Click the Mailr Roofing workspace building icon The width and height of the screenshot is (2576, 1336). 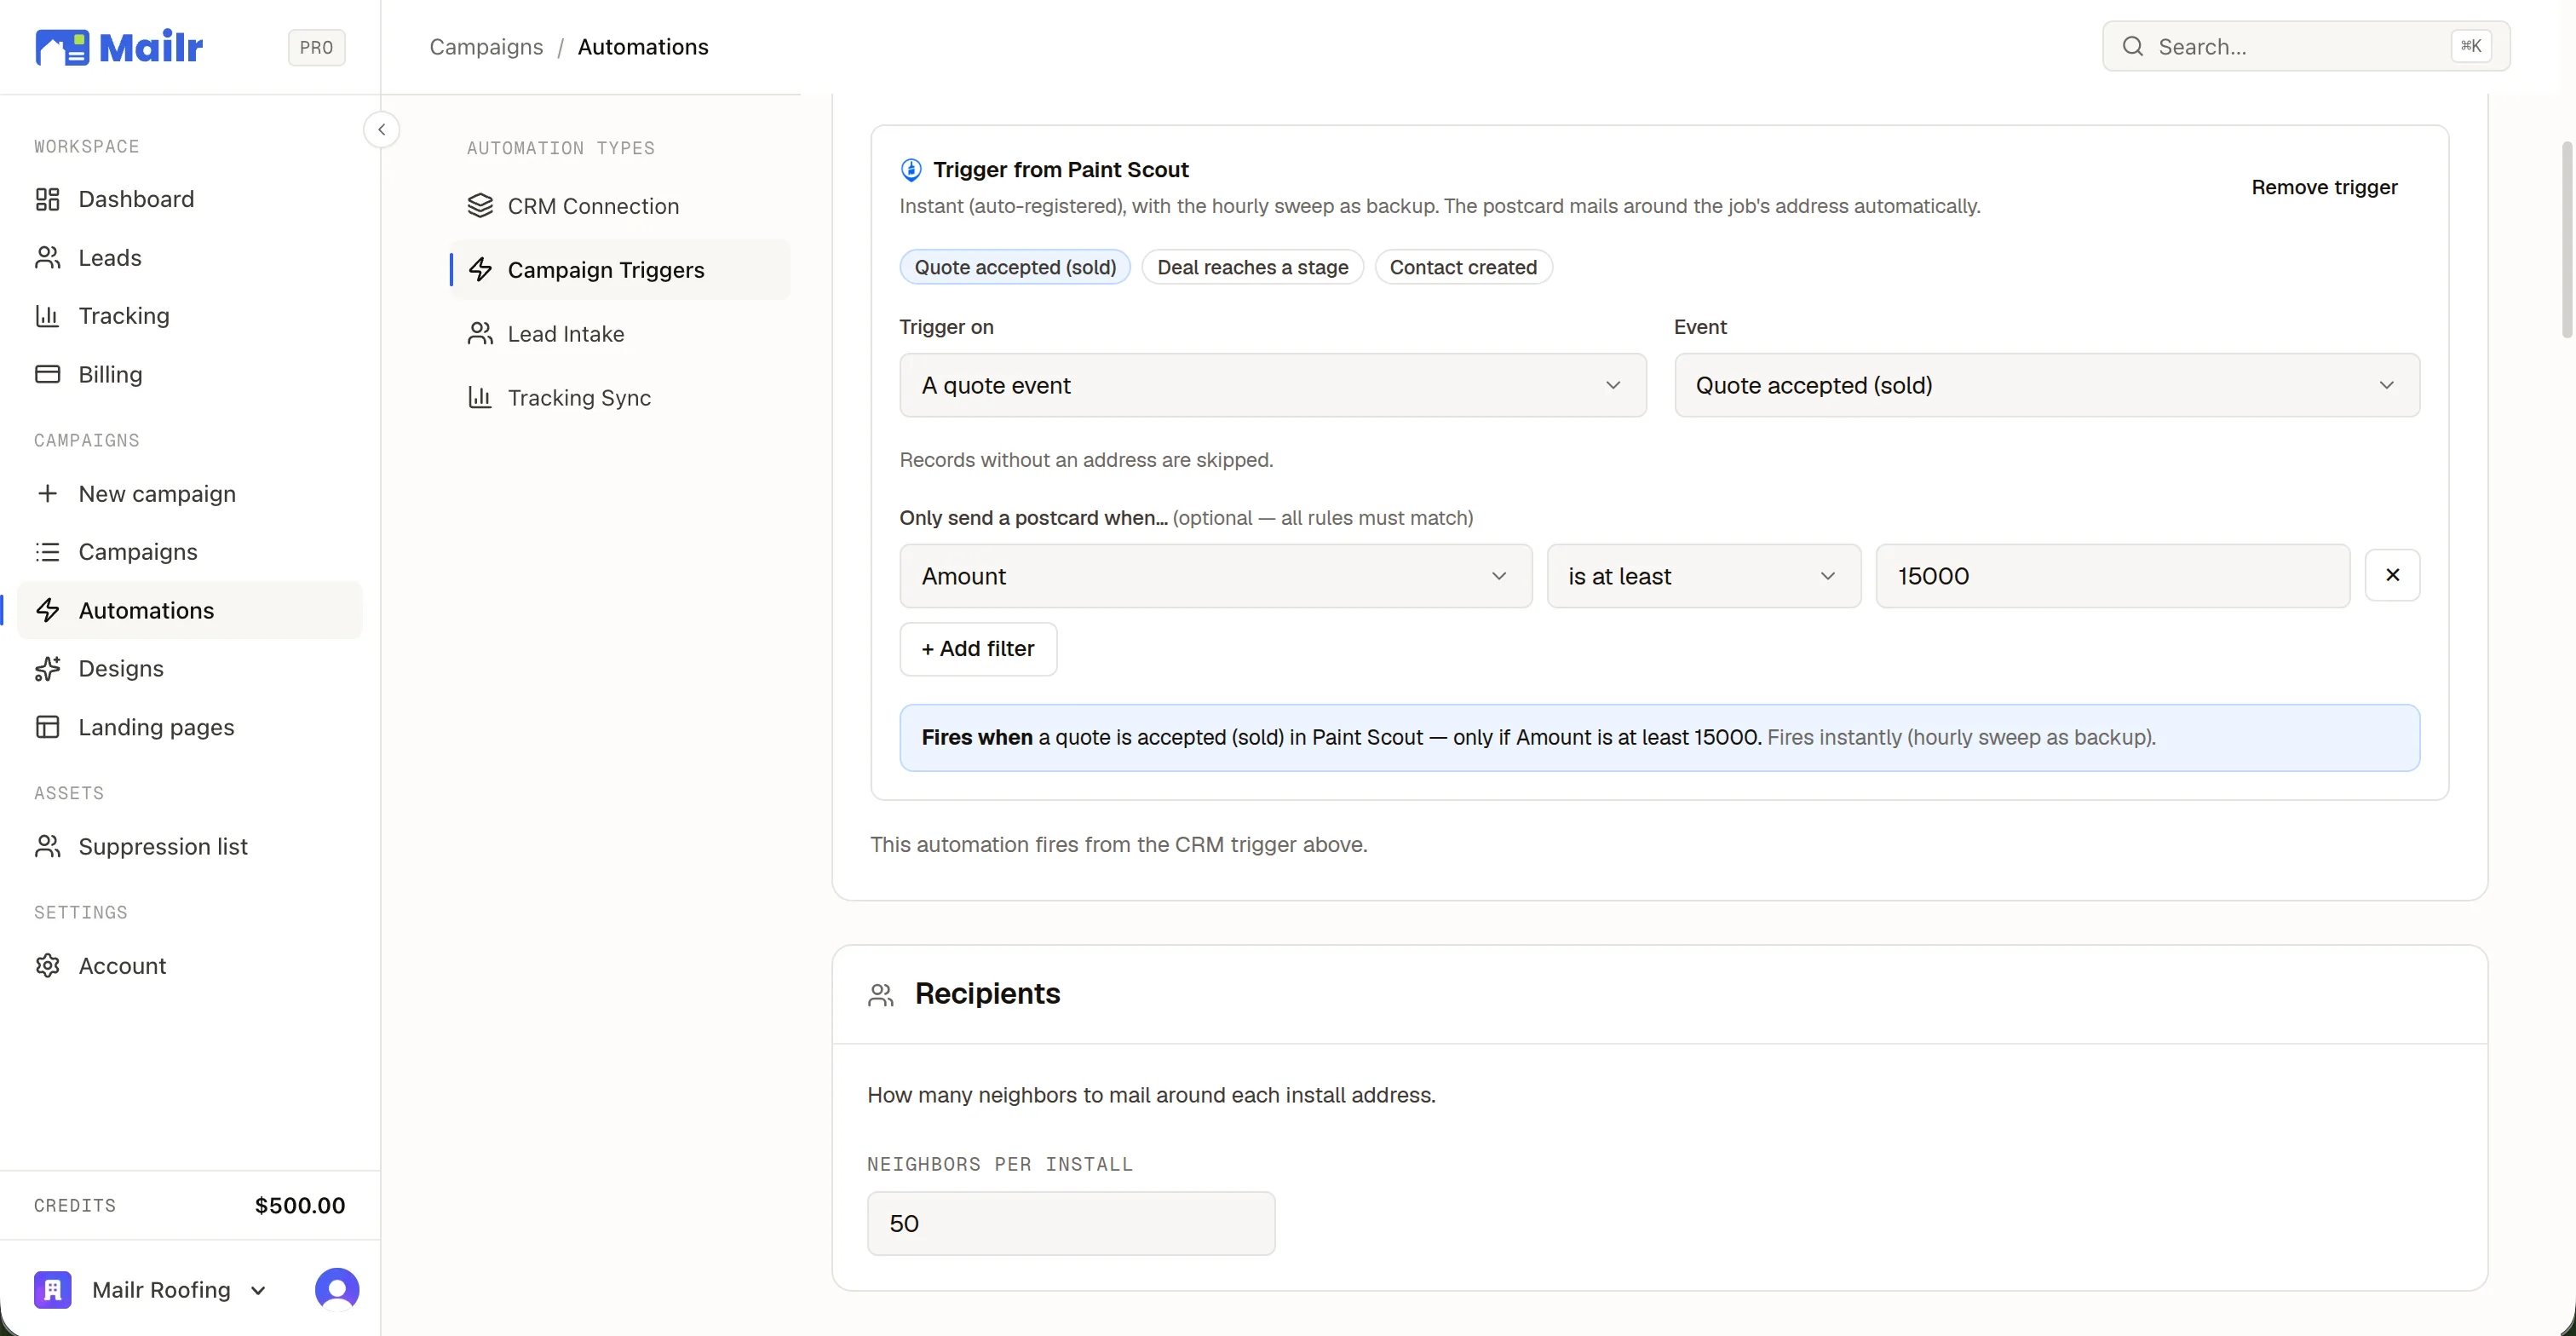click(x=53, y=1290)
